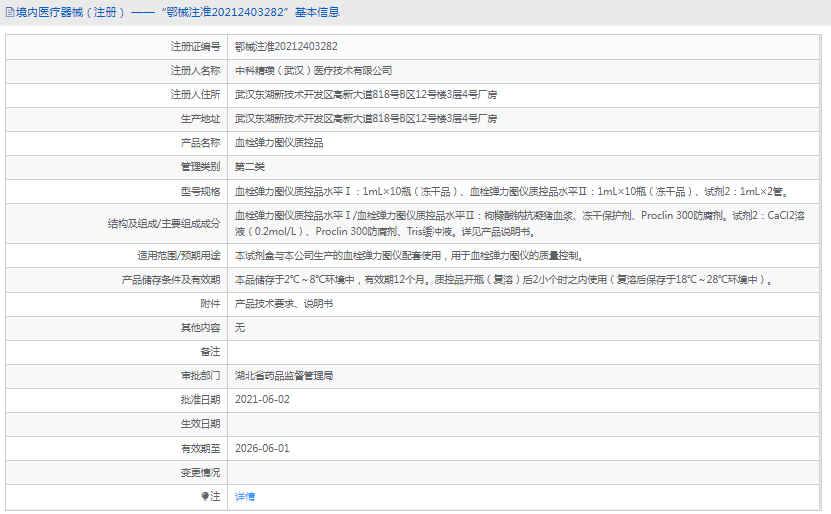This screenshot has height=514, width=831.
Task: Click the 其他内容 label cell
Action: click(x=117, y=327)
